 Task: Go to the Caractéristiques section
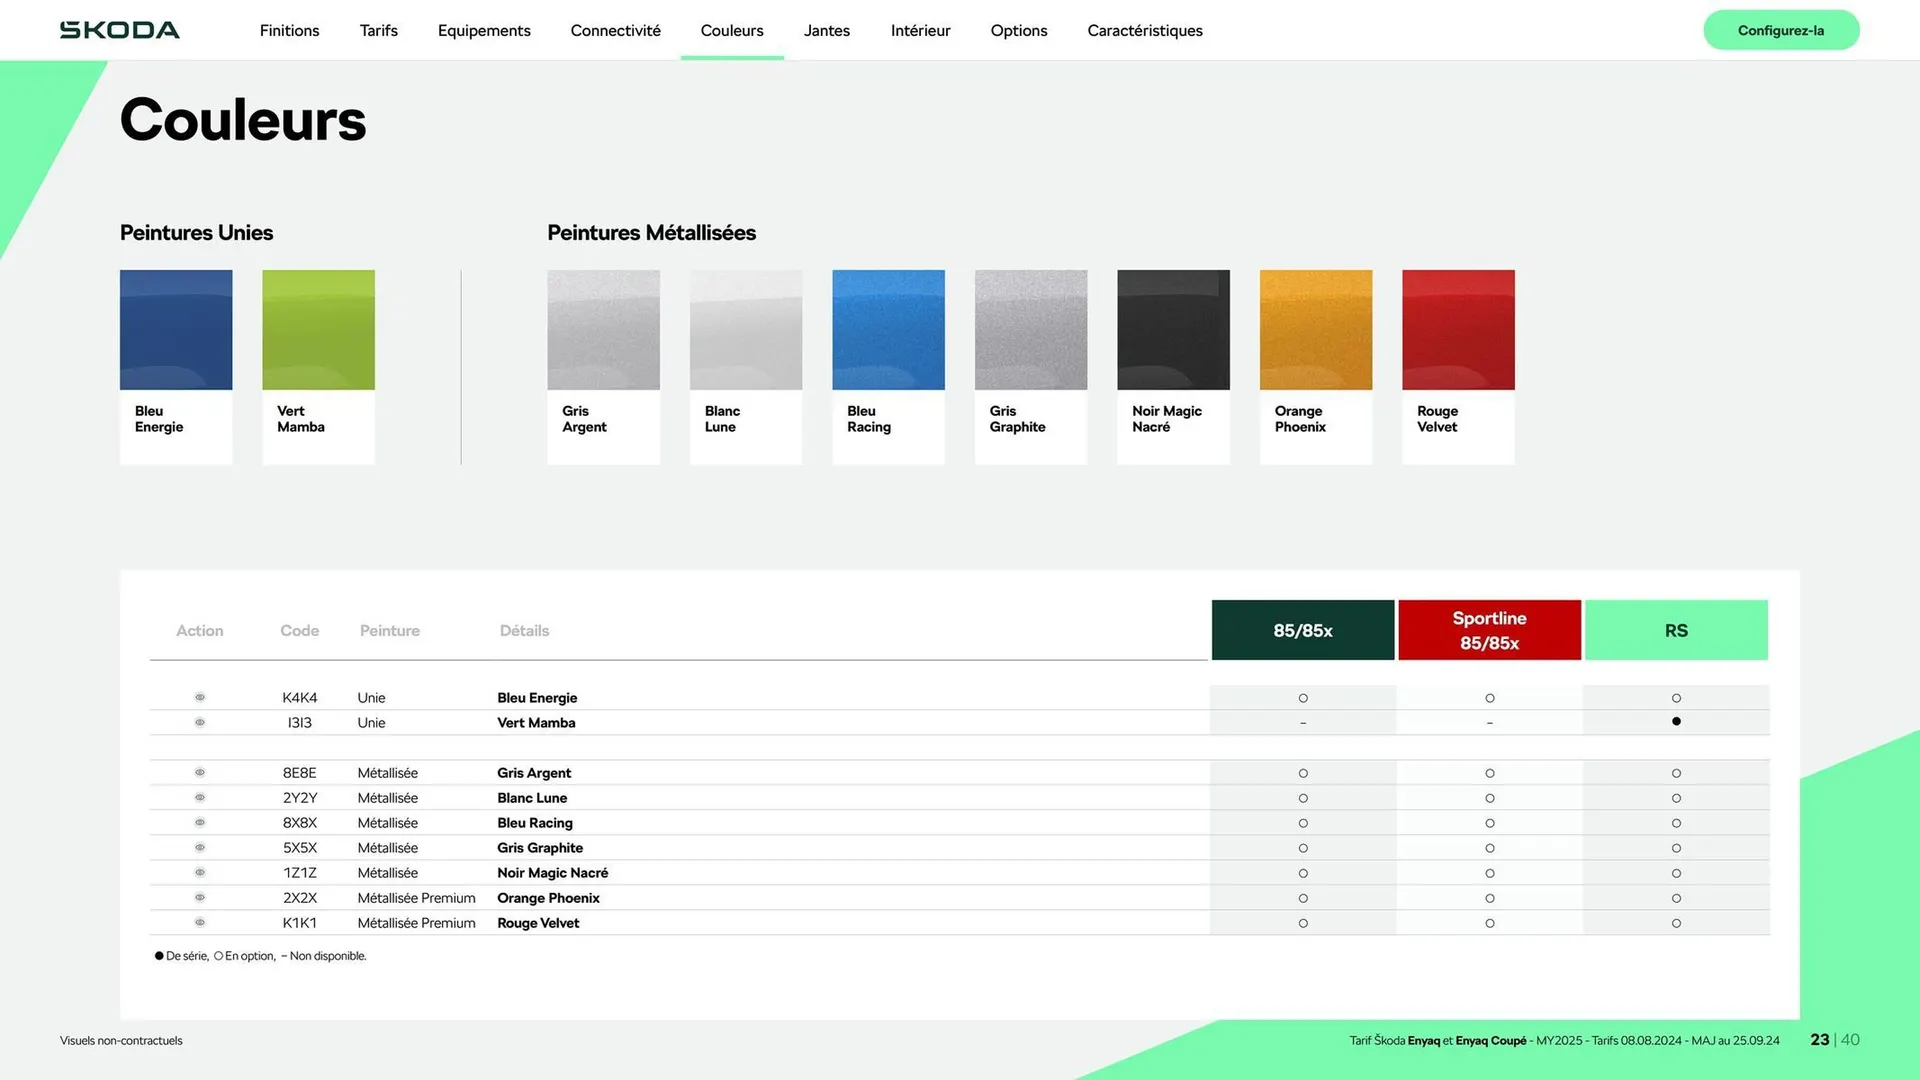(x=1144, y=30)
